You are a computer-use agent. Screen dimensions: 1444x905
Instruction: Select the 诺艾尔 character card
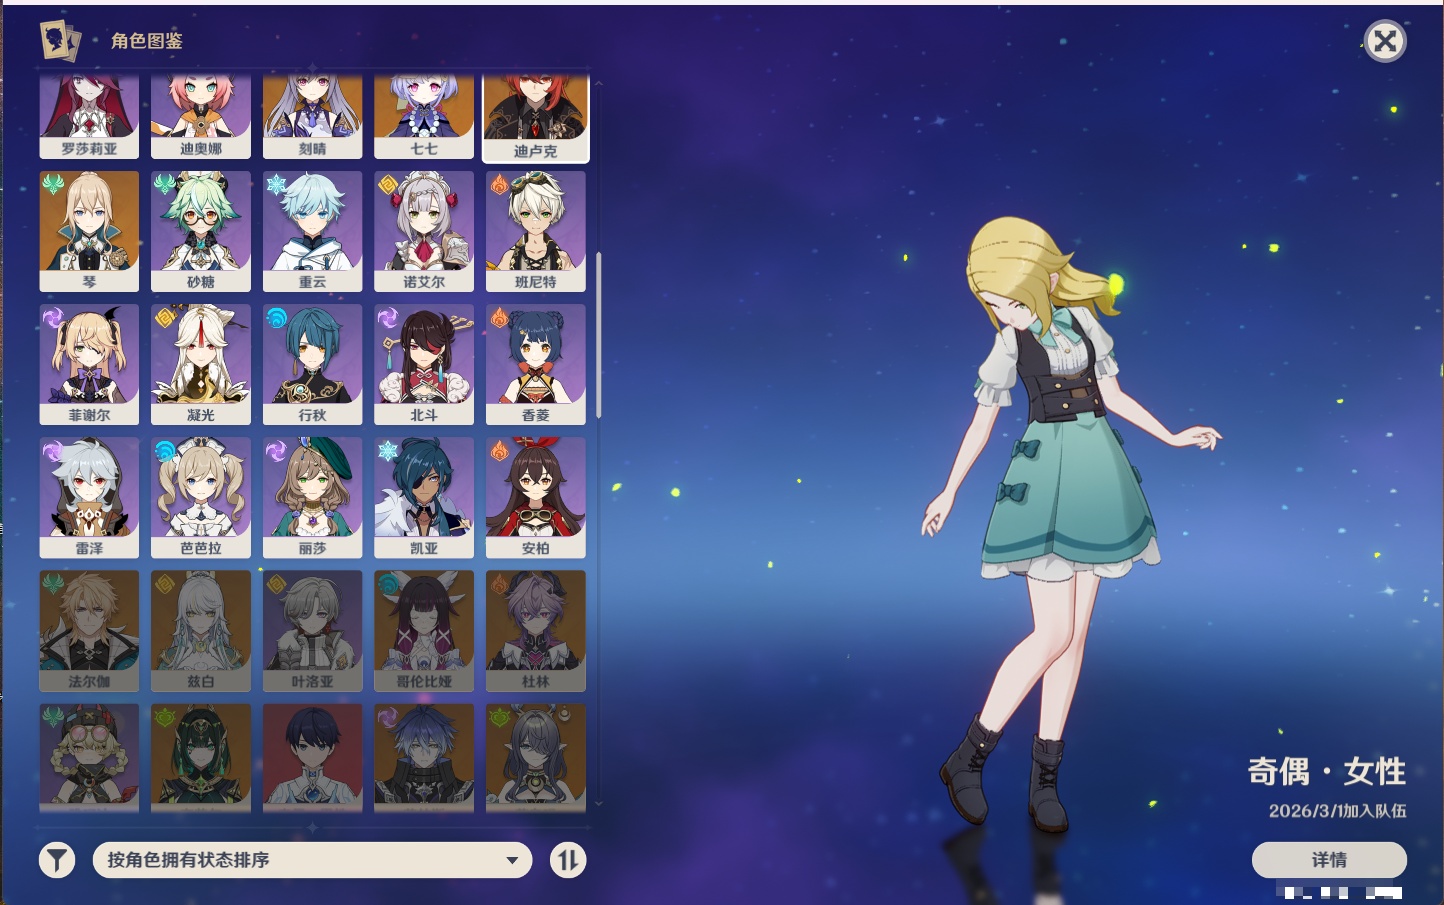tap(424, 231)
